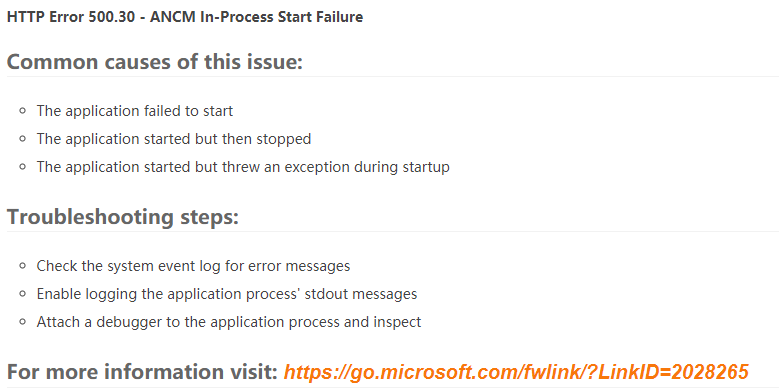Click the Common causes of this issue heading
The image size is (779, 391).
pyautogui.click(x=155, y=62)
